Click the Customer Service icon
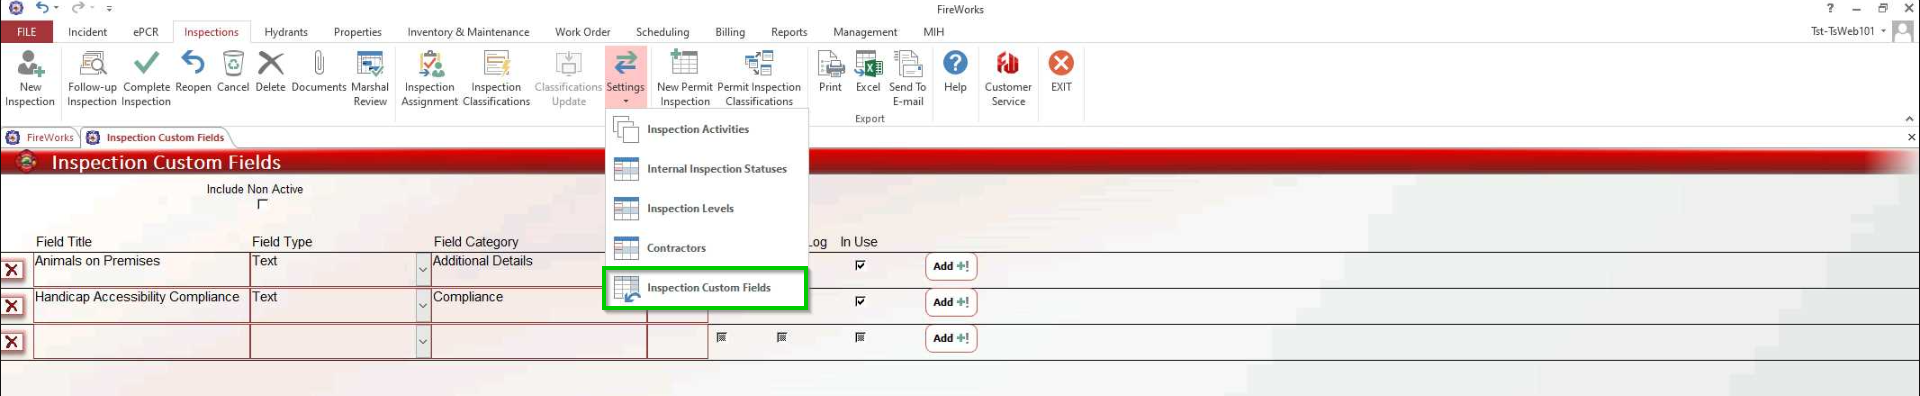Viewport: 1920px width, 396px height. [x=1008, y=78]
